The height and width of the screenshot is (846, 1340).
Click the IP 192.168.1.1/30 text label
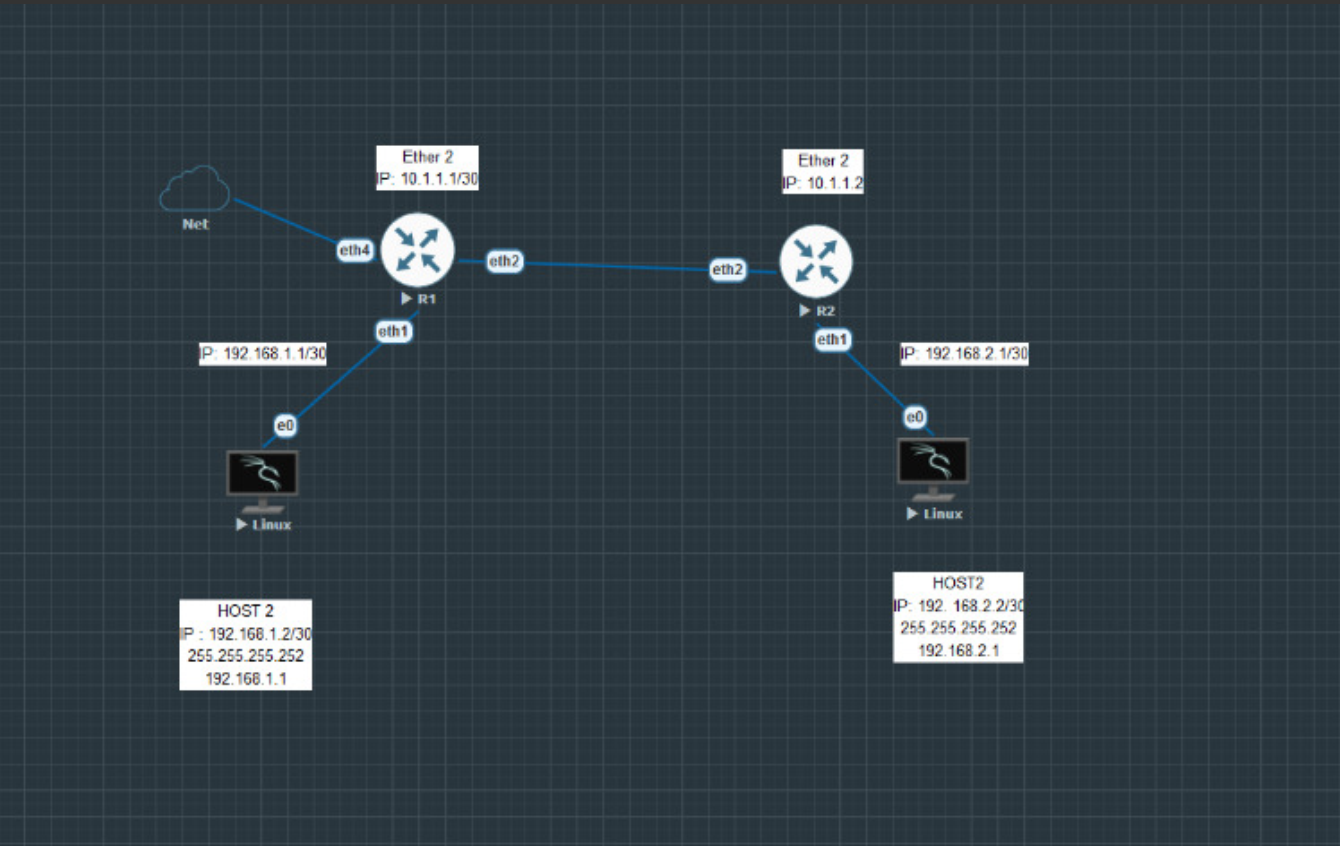(x=263, y=353)
